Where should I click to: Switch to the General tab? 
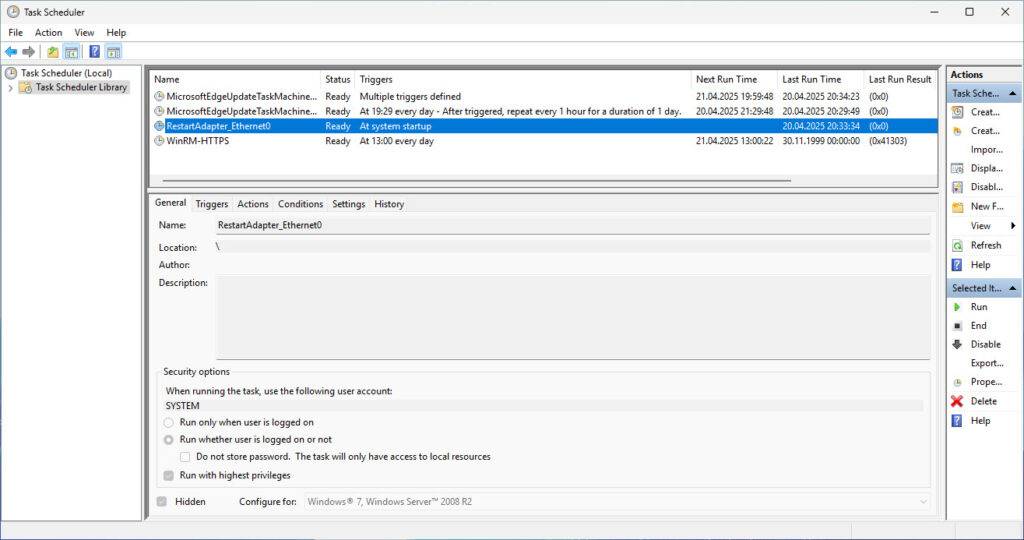pos(170,203)
